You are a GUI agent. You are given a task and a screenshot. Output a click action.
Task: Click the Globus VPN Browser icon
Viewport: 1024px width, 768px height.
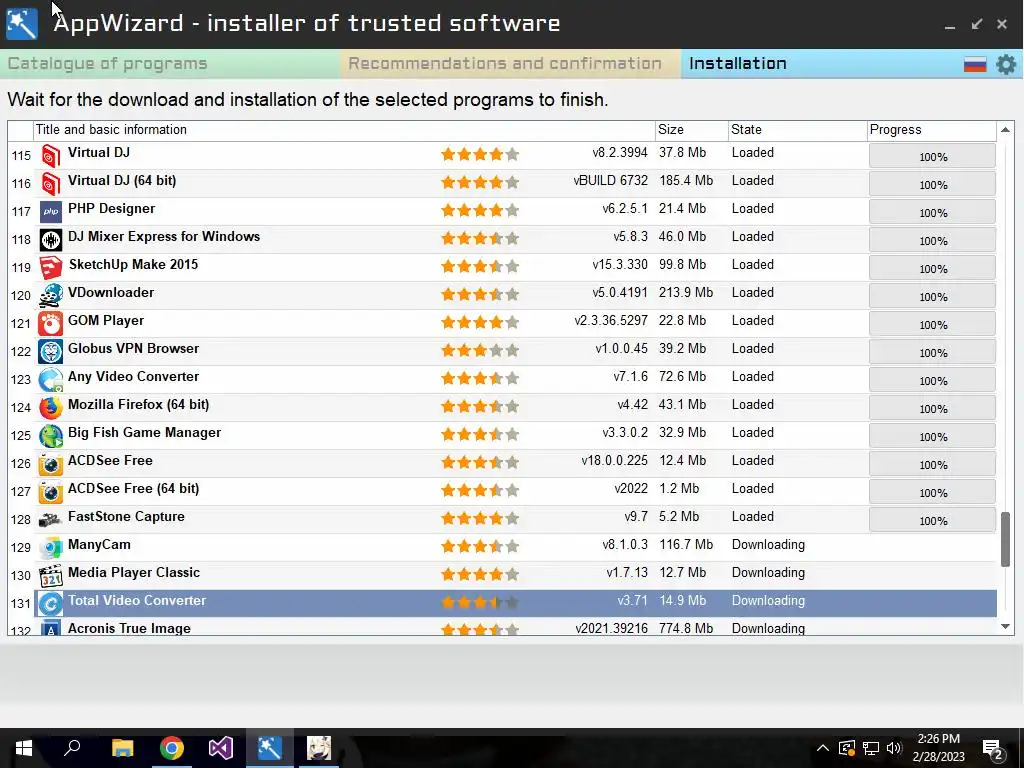pyautogui.click(x=50, y=352)
